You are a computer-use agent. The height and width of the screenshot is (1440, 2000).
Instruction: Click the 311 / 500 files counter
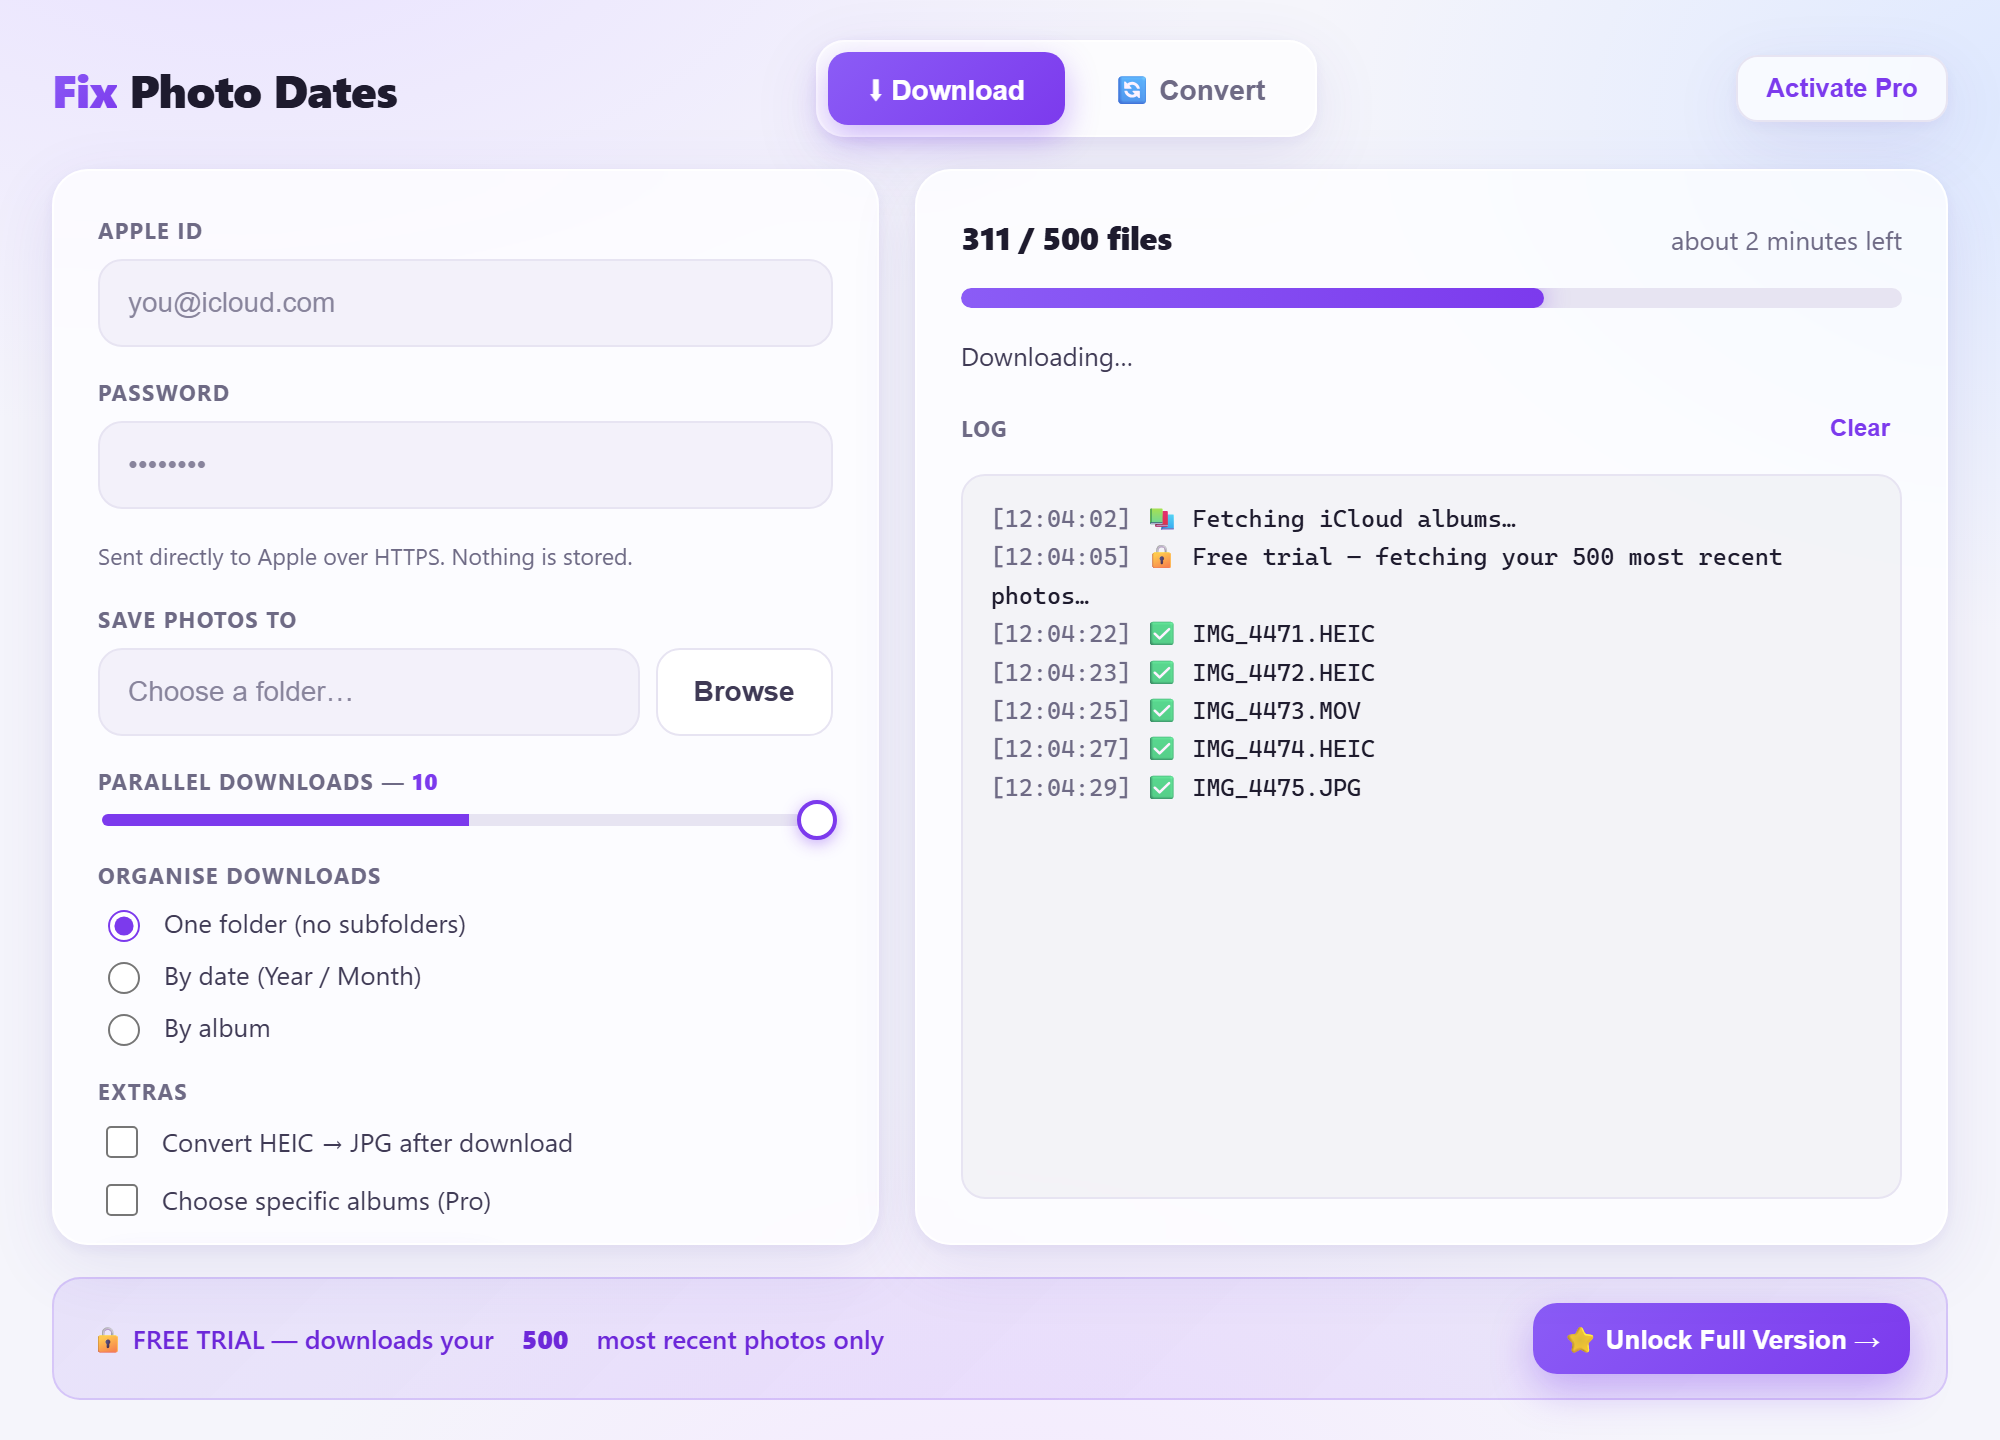(x=1066, y=240)
